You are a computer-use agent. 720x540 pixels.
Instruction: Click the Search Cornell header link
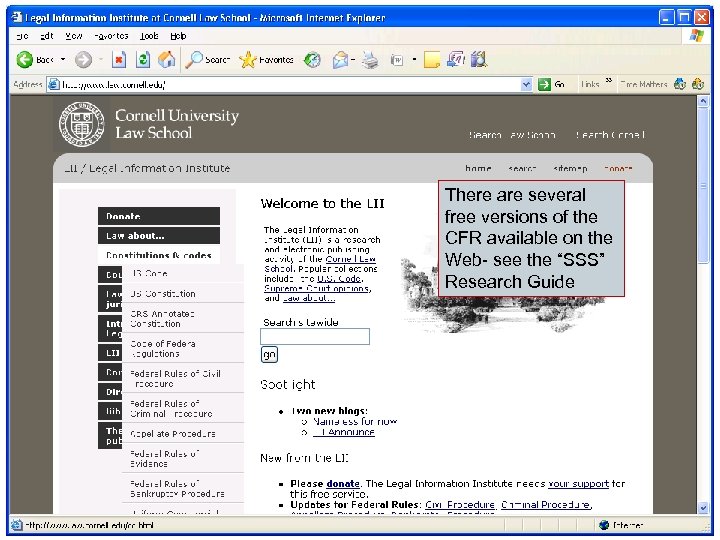coord(610,135)
